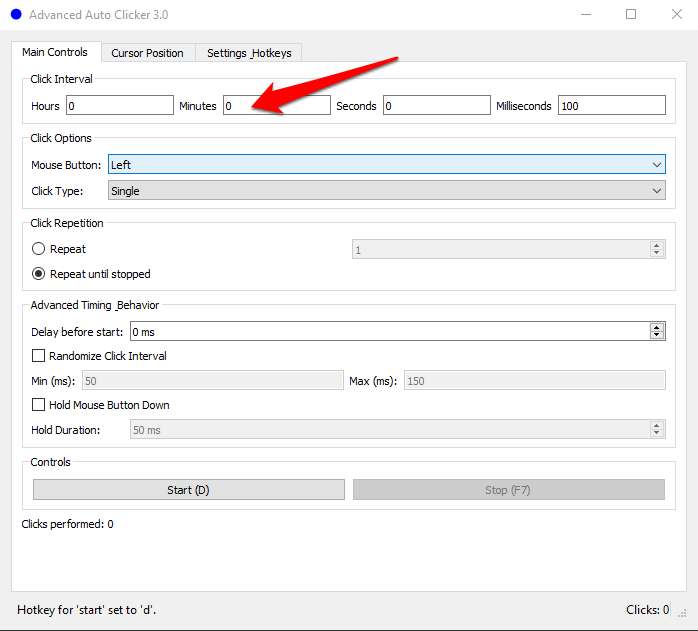Click the window resize grip corner
This screenshot has height=631, width=698.
tap(682, 613)
